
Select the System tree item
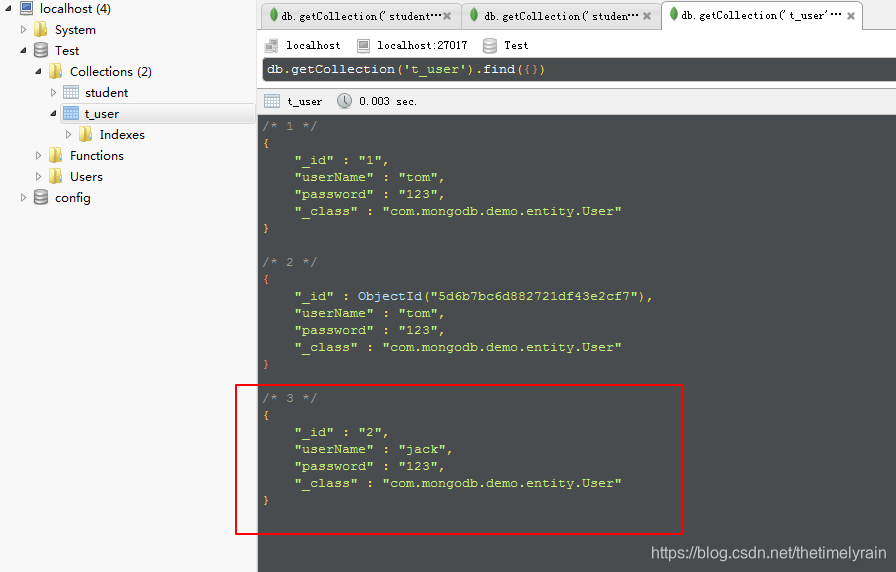click(75, 30)
